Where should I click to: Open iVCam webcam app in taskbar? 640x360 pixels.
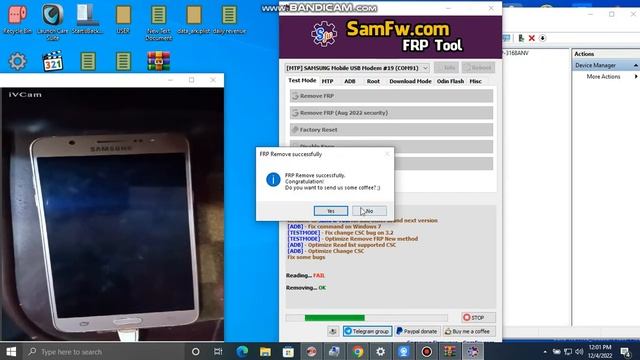pyautogui.click(x=404, y=351)
